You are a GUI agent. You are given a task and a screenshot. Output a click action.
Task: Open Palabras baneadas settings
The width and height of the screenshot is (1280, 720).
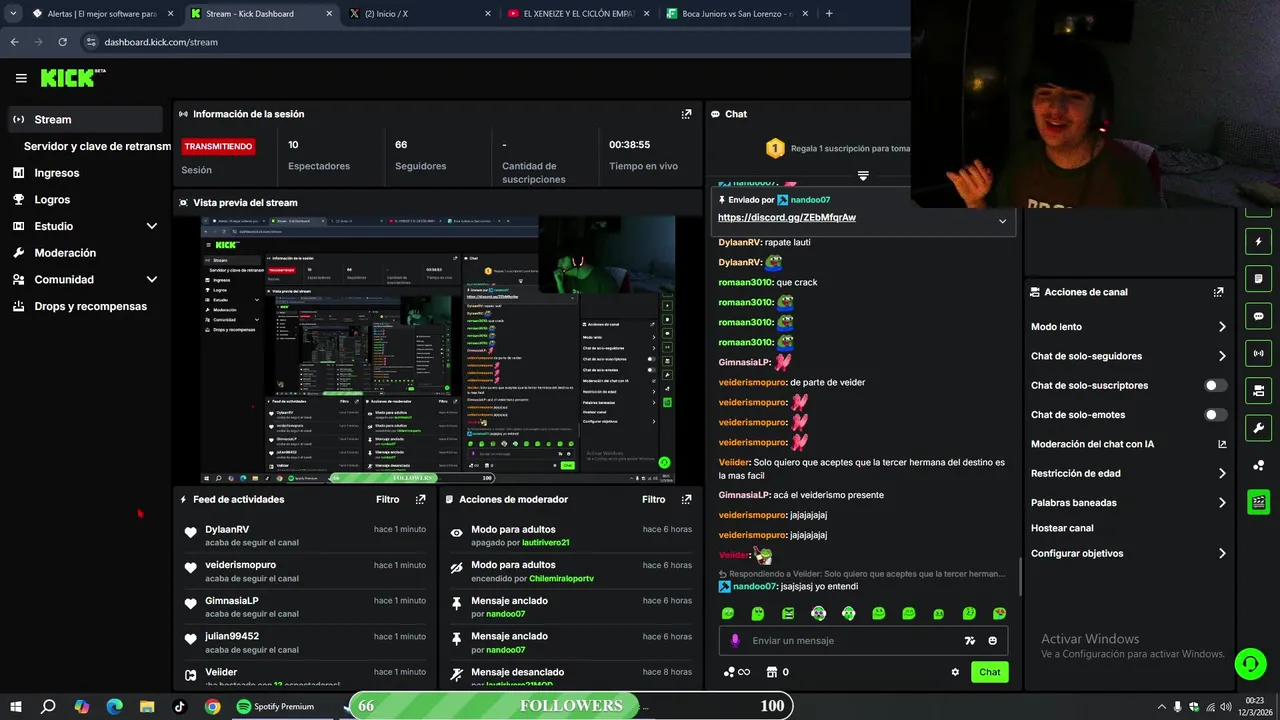point(1129,503)
